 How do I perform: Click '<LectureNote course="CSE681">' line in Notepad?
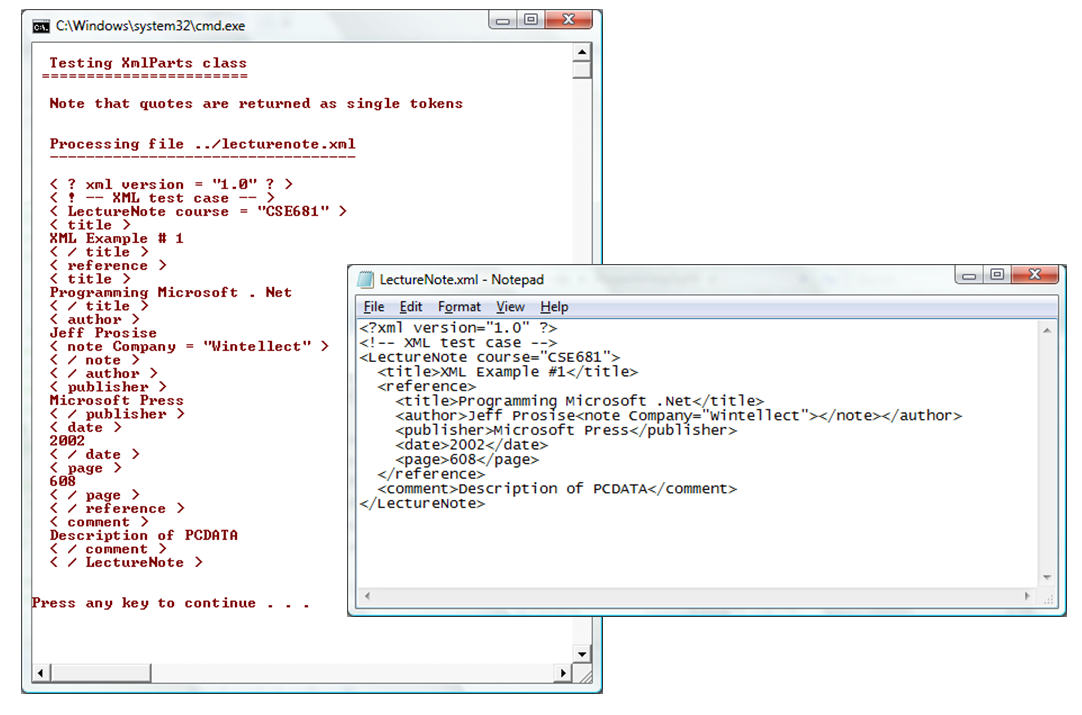coord(490,358)
